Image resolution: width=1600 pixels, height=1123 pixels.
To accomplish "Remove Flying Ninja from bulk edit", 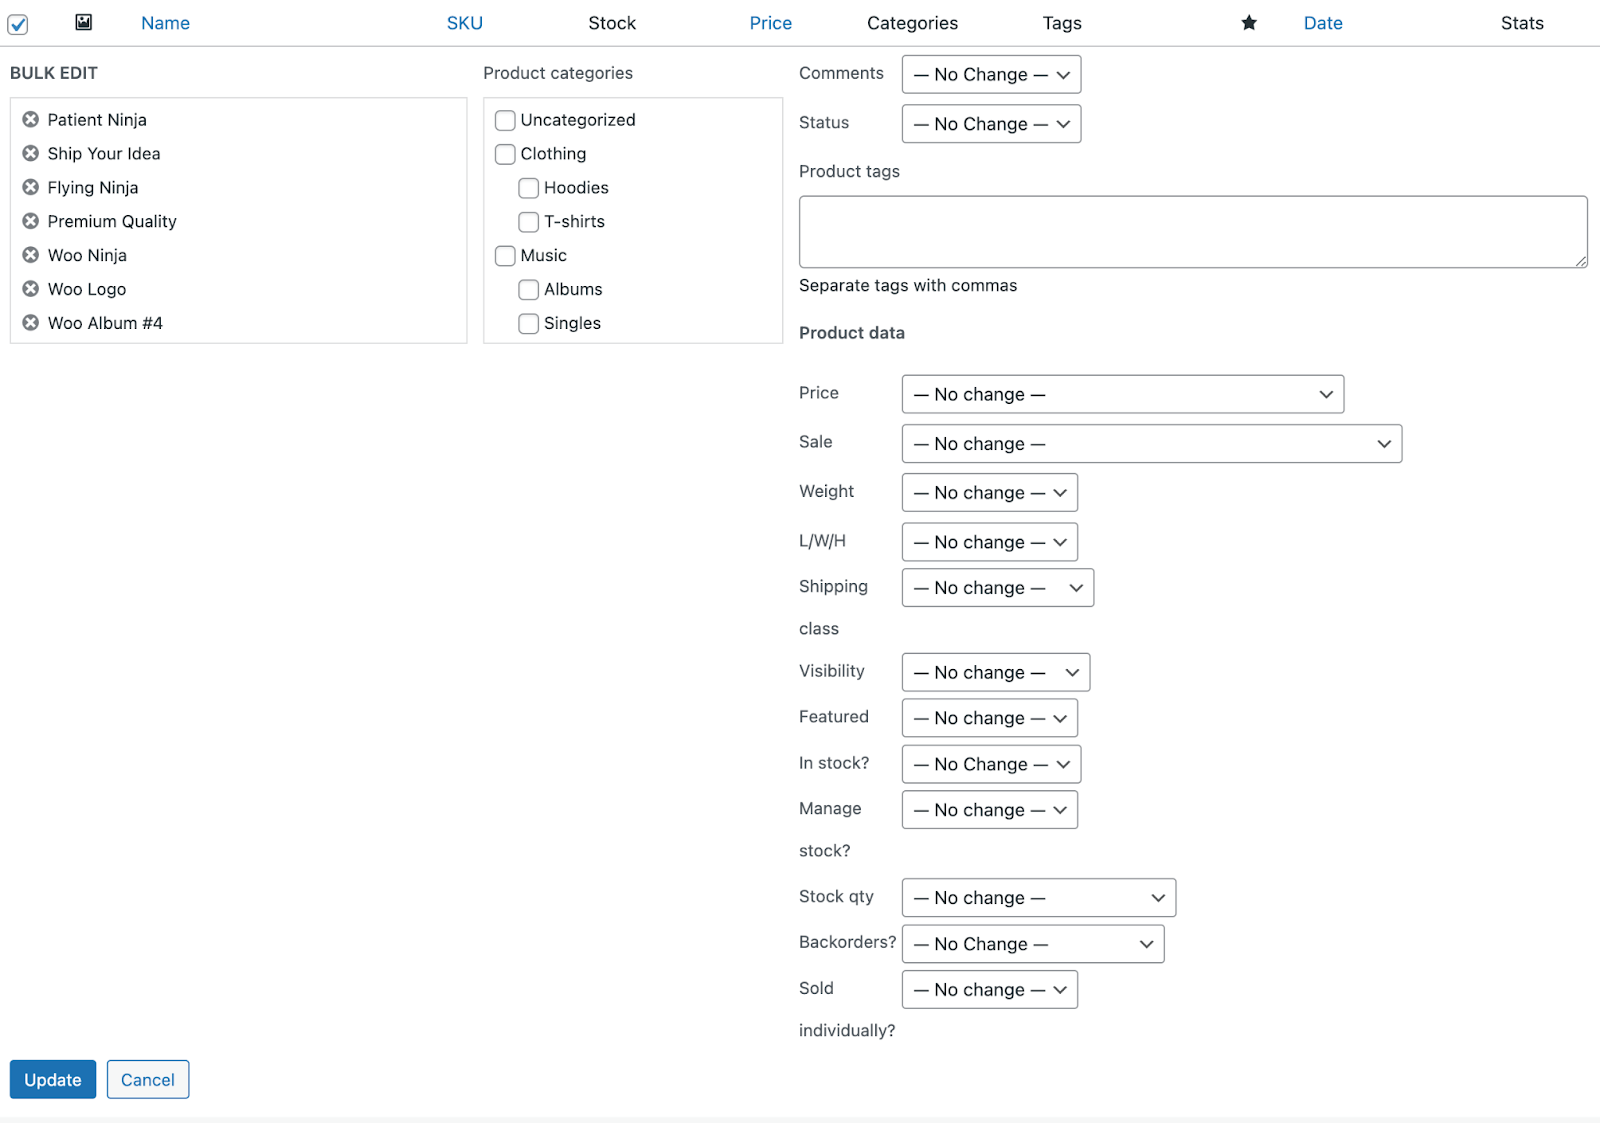I will pos(30,187).
